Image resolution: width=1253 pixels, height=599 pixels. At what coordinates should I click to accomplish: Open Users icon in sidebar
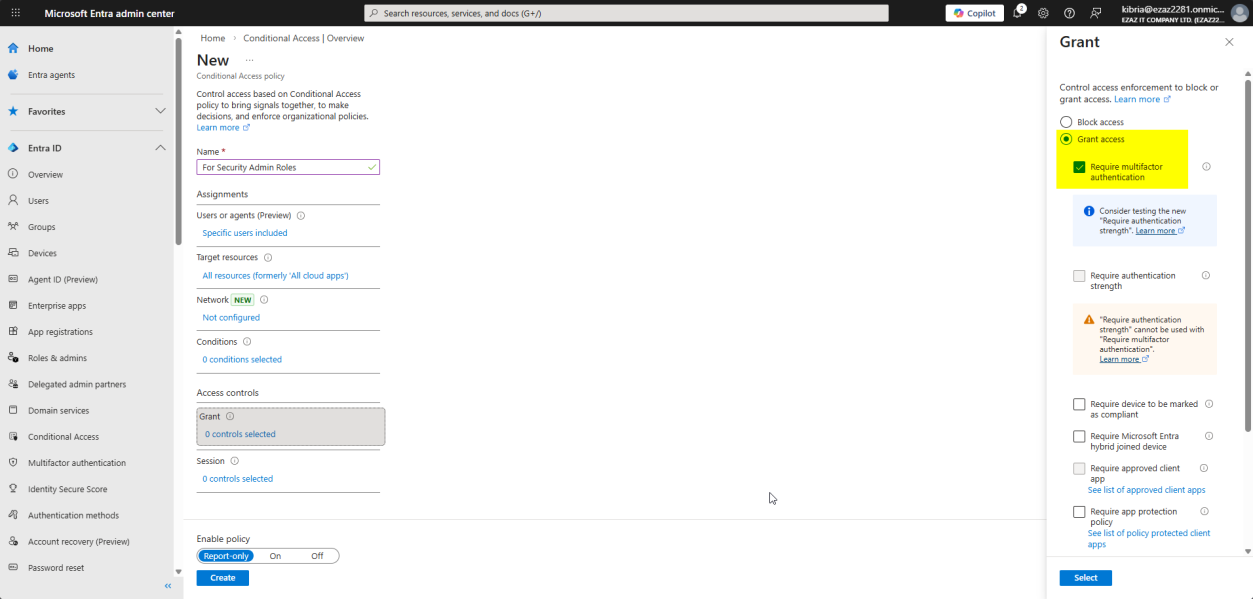tap(13, 201)
